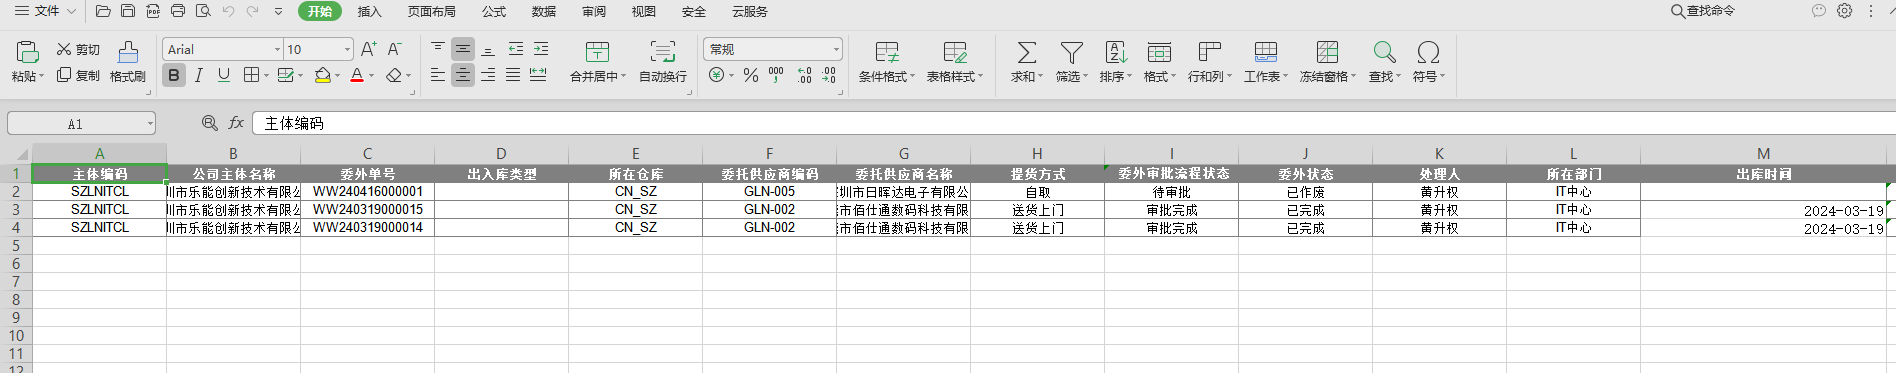1896x373 pixels.
Task: Click the 求和 sum sigma icon
Action: (1026, 52)
